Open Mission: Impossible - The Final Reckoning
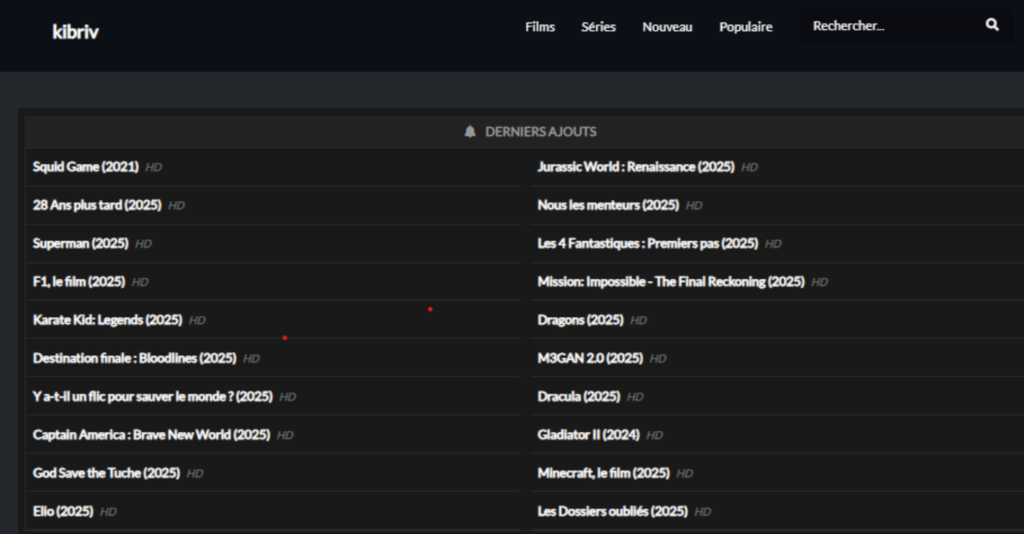Image resolution: width=1024 pixels, height=534 pixels. (x=670, y=282)
